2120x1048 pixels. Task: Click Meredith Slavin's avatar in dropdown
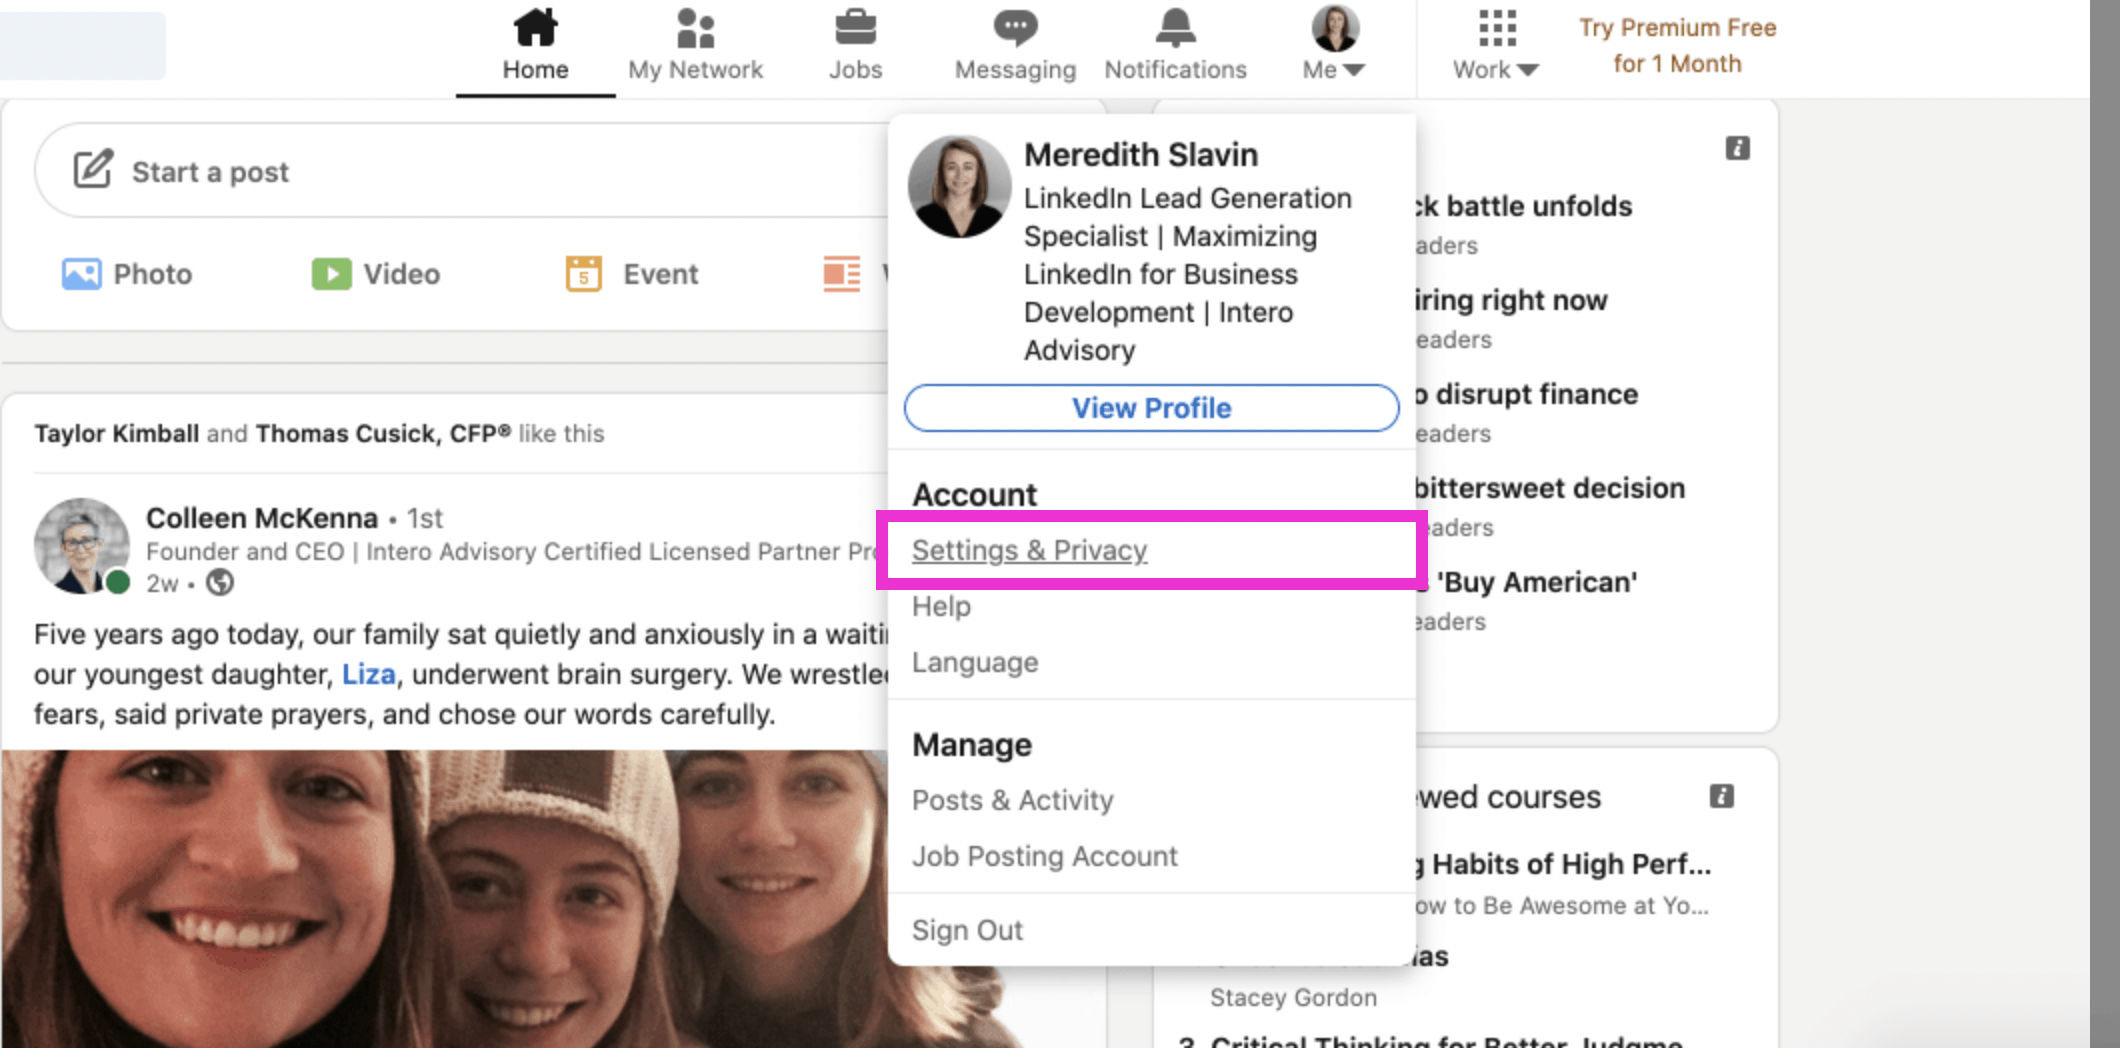click(959, 186)
